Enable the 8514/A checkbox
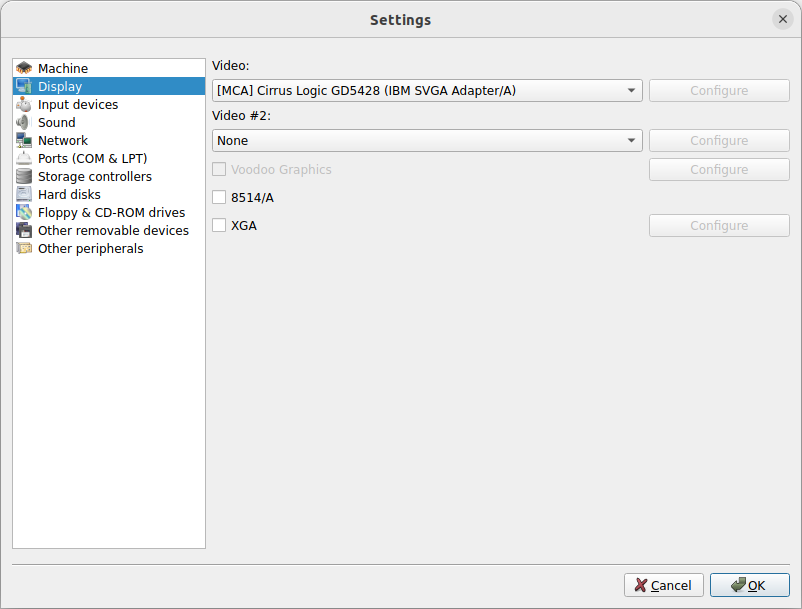802x609 pixels. (218, 197)
